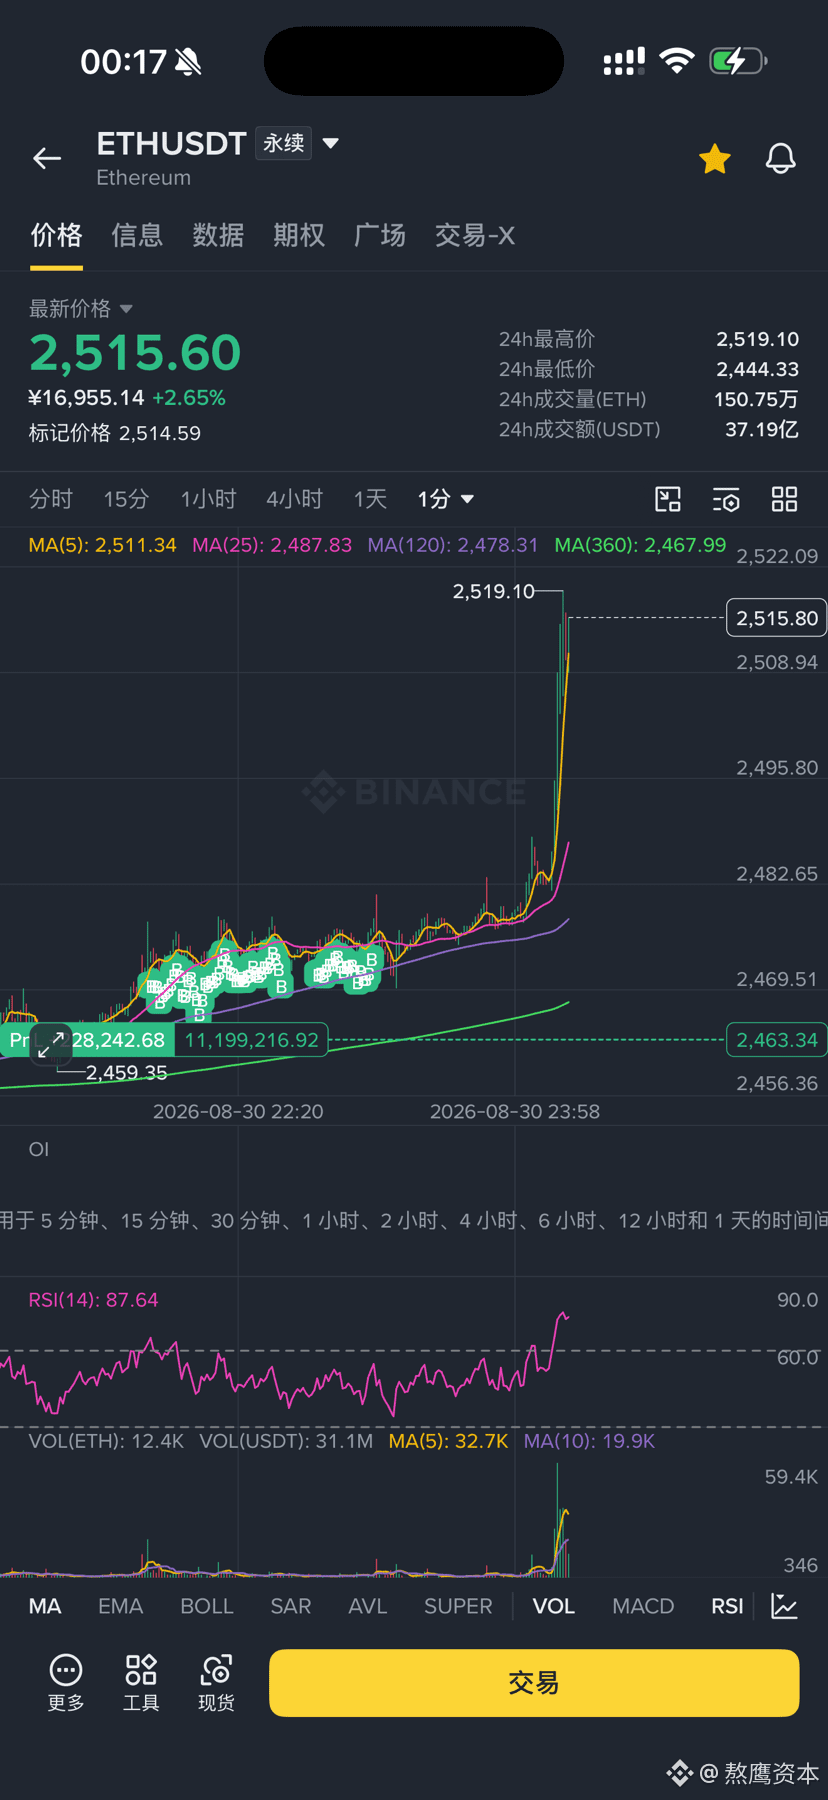Image resolution: width=828 pixels, height=1800 pixels.
Task: Click the 24h最低价 value 2,444.33
Action: click(758, 369)
